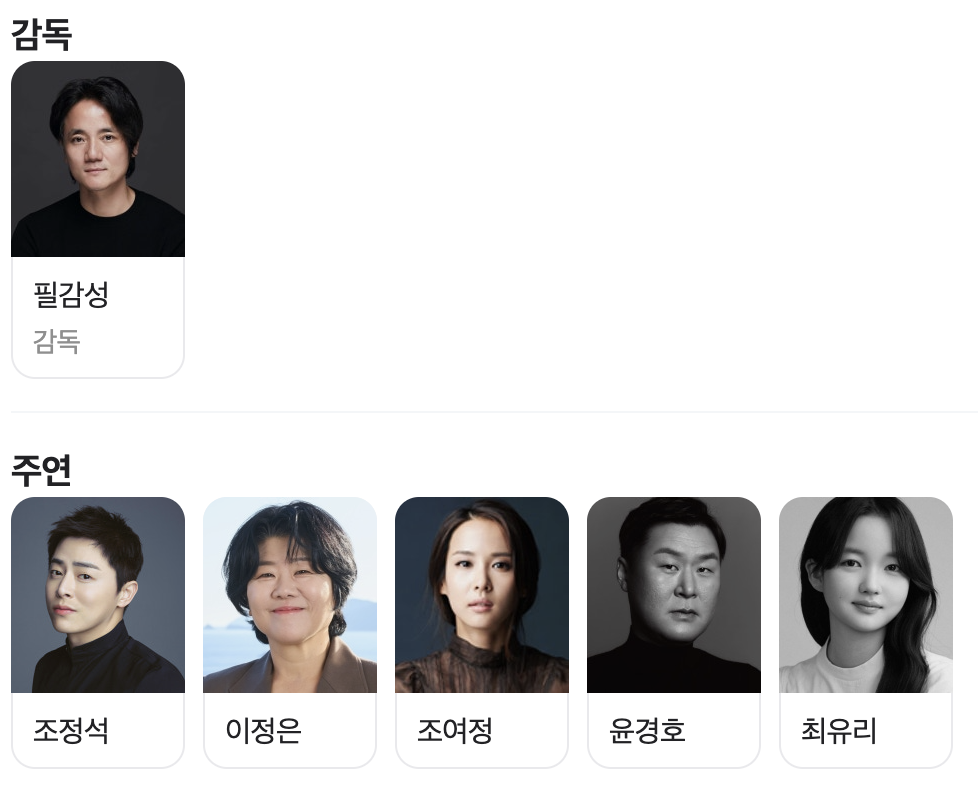This screenshot has height=786, width=978.
Task: Select the 주연 section heading
Action: 42,470
